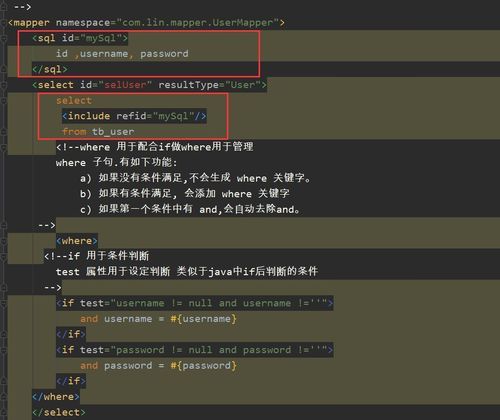Click the fold end marker beside </sql>

pos(4,69)
